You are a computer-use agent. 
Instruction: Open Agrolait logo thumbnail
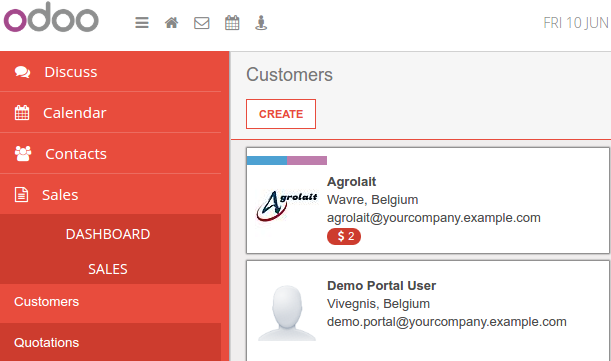point(286,206)
